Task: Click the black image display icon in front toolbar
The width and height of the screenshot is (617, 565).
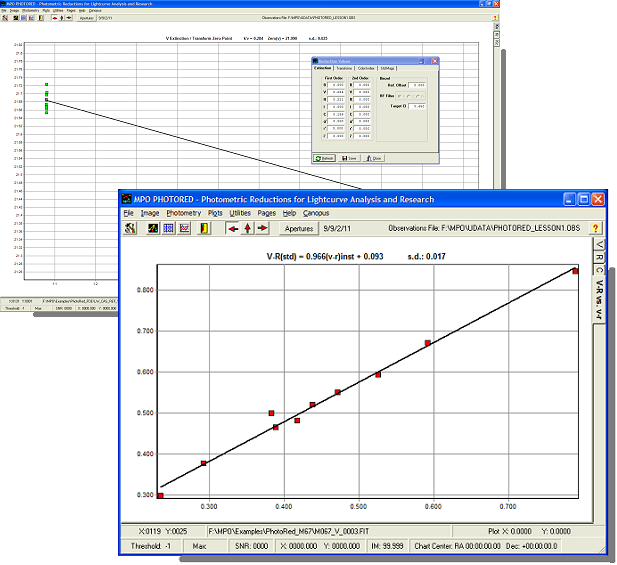Action: pos(153,228)
